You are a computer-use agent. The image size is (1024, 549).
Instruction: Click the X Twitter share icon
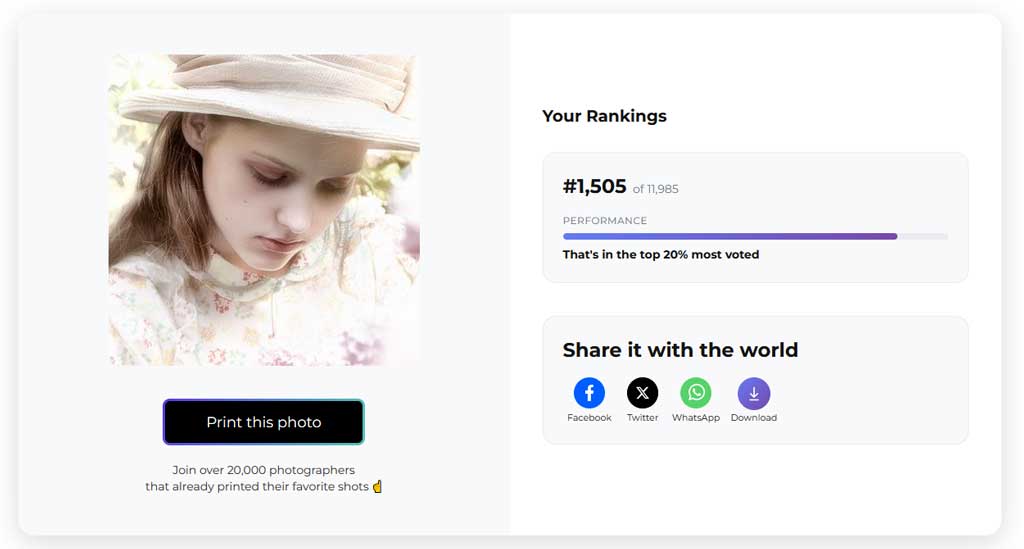click(x=642, y=393)
